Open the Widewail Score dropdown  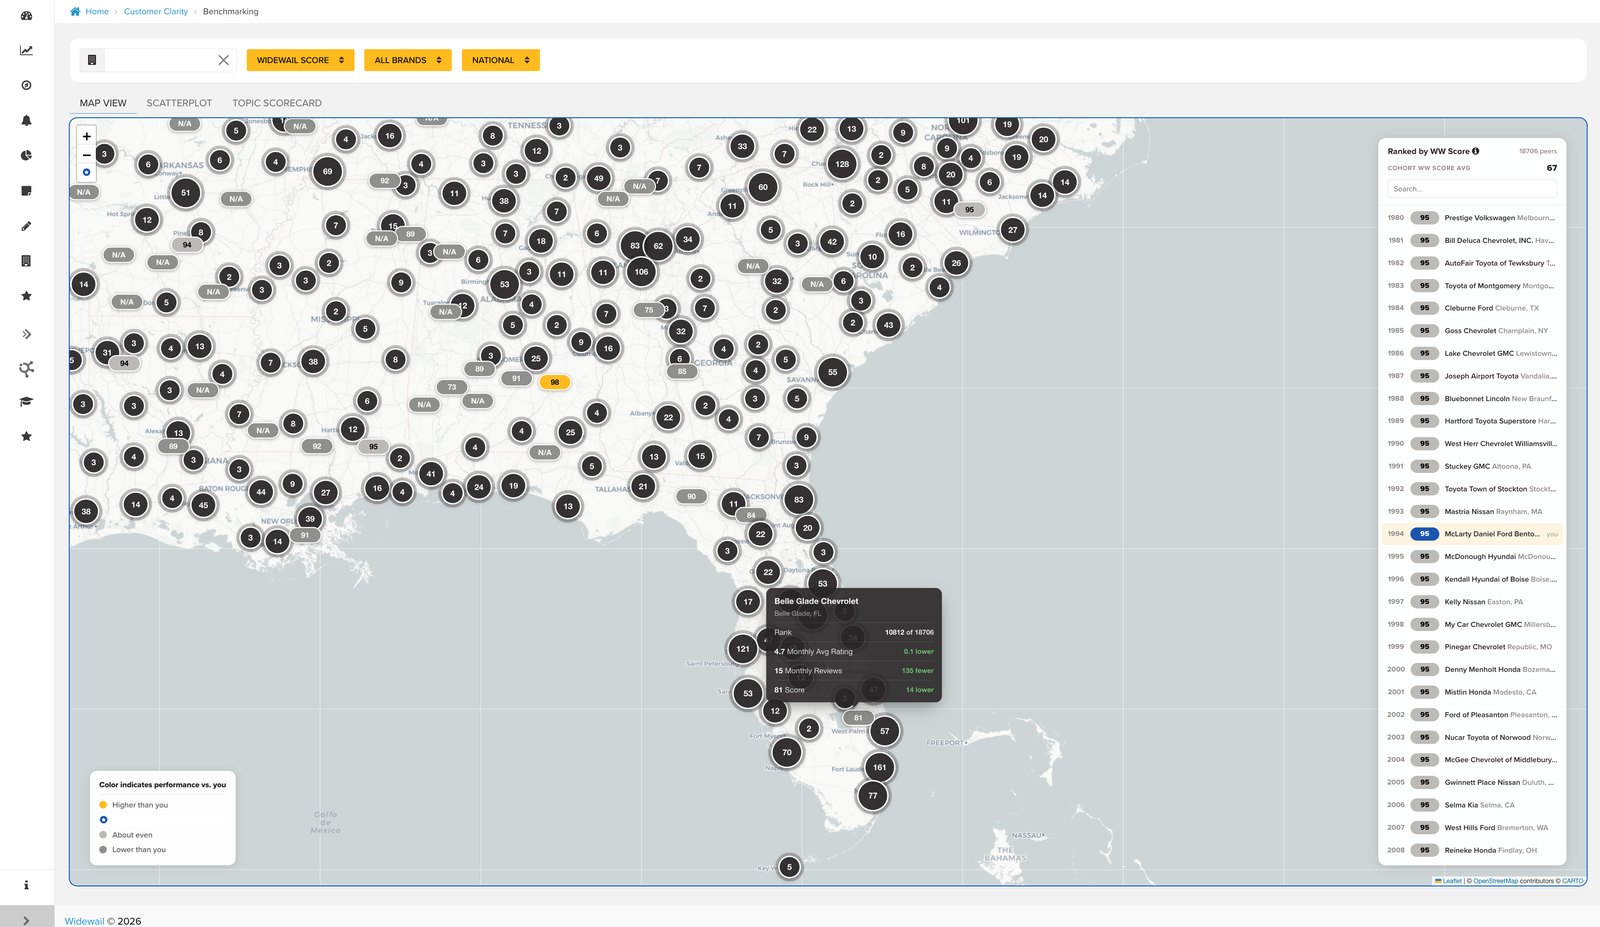pyautogui.click(x=300, y=60)
